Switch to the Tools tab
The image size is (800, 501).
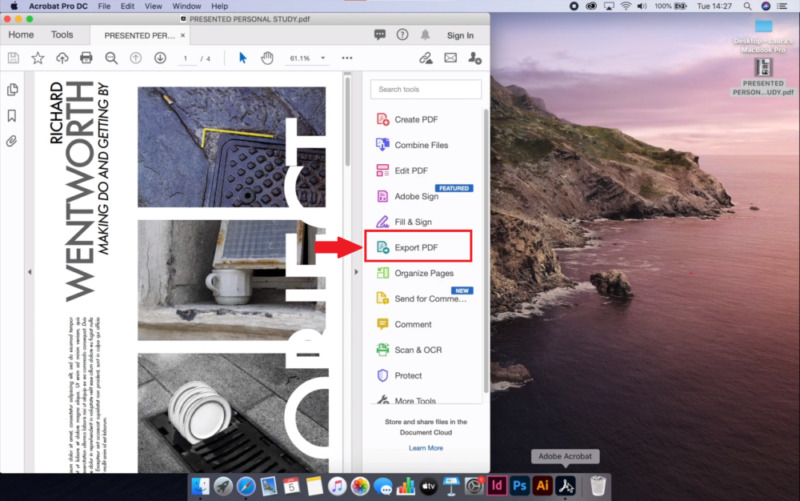point(62,35)
